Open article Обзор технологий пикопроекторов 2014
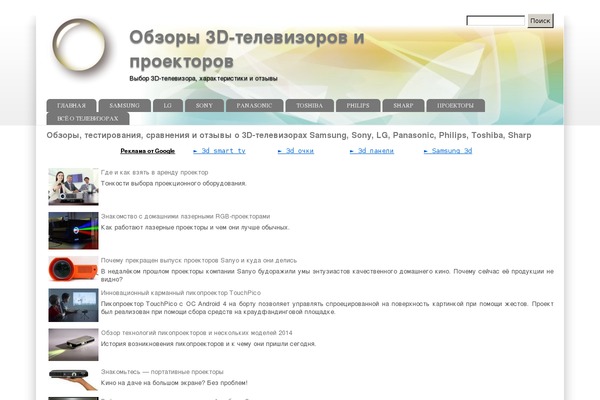The width and height of the screenshot is (600, 400). 197,333
